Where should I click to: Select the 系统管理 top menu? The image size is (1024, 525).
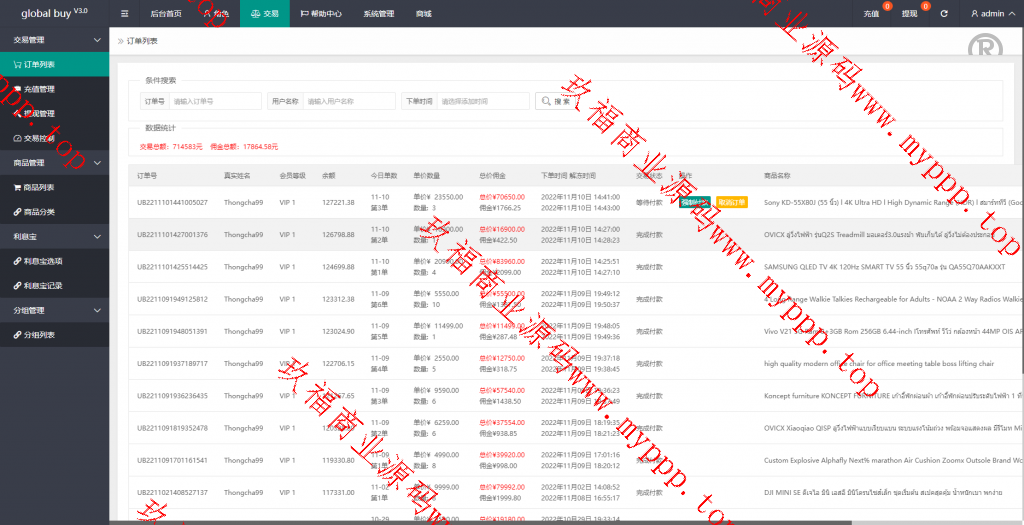(x=378, y=14)
